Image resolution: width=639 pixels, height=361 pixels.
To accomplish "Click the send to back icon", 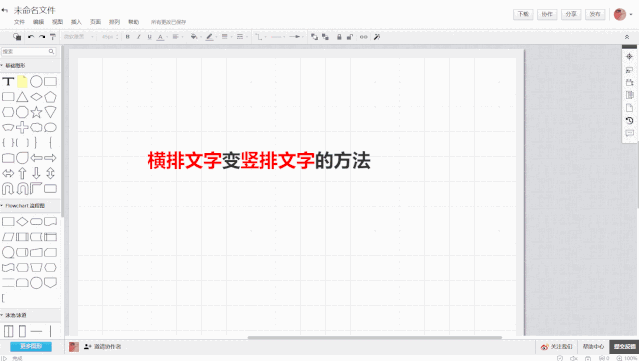I will tap(325, 37).
